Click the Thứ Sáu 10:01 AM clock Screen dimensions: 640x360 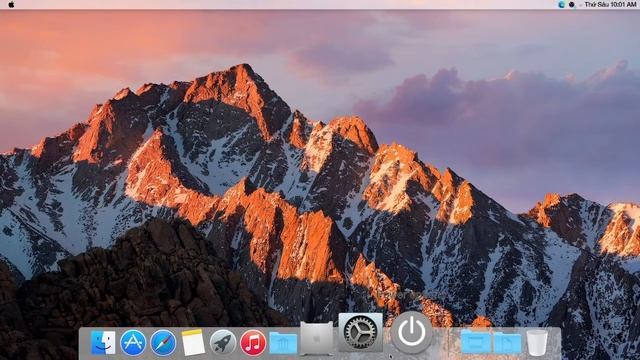tap(610, 4)
